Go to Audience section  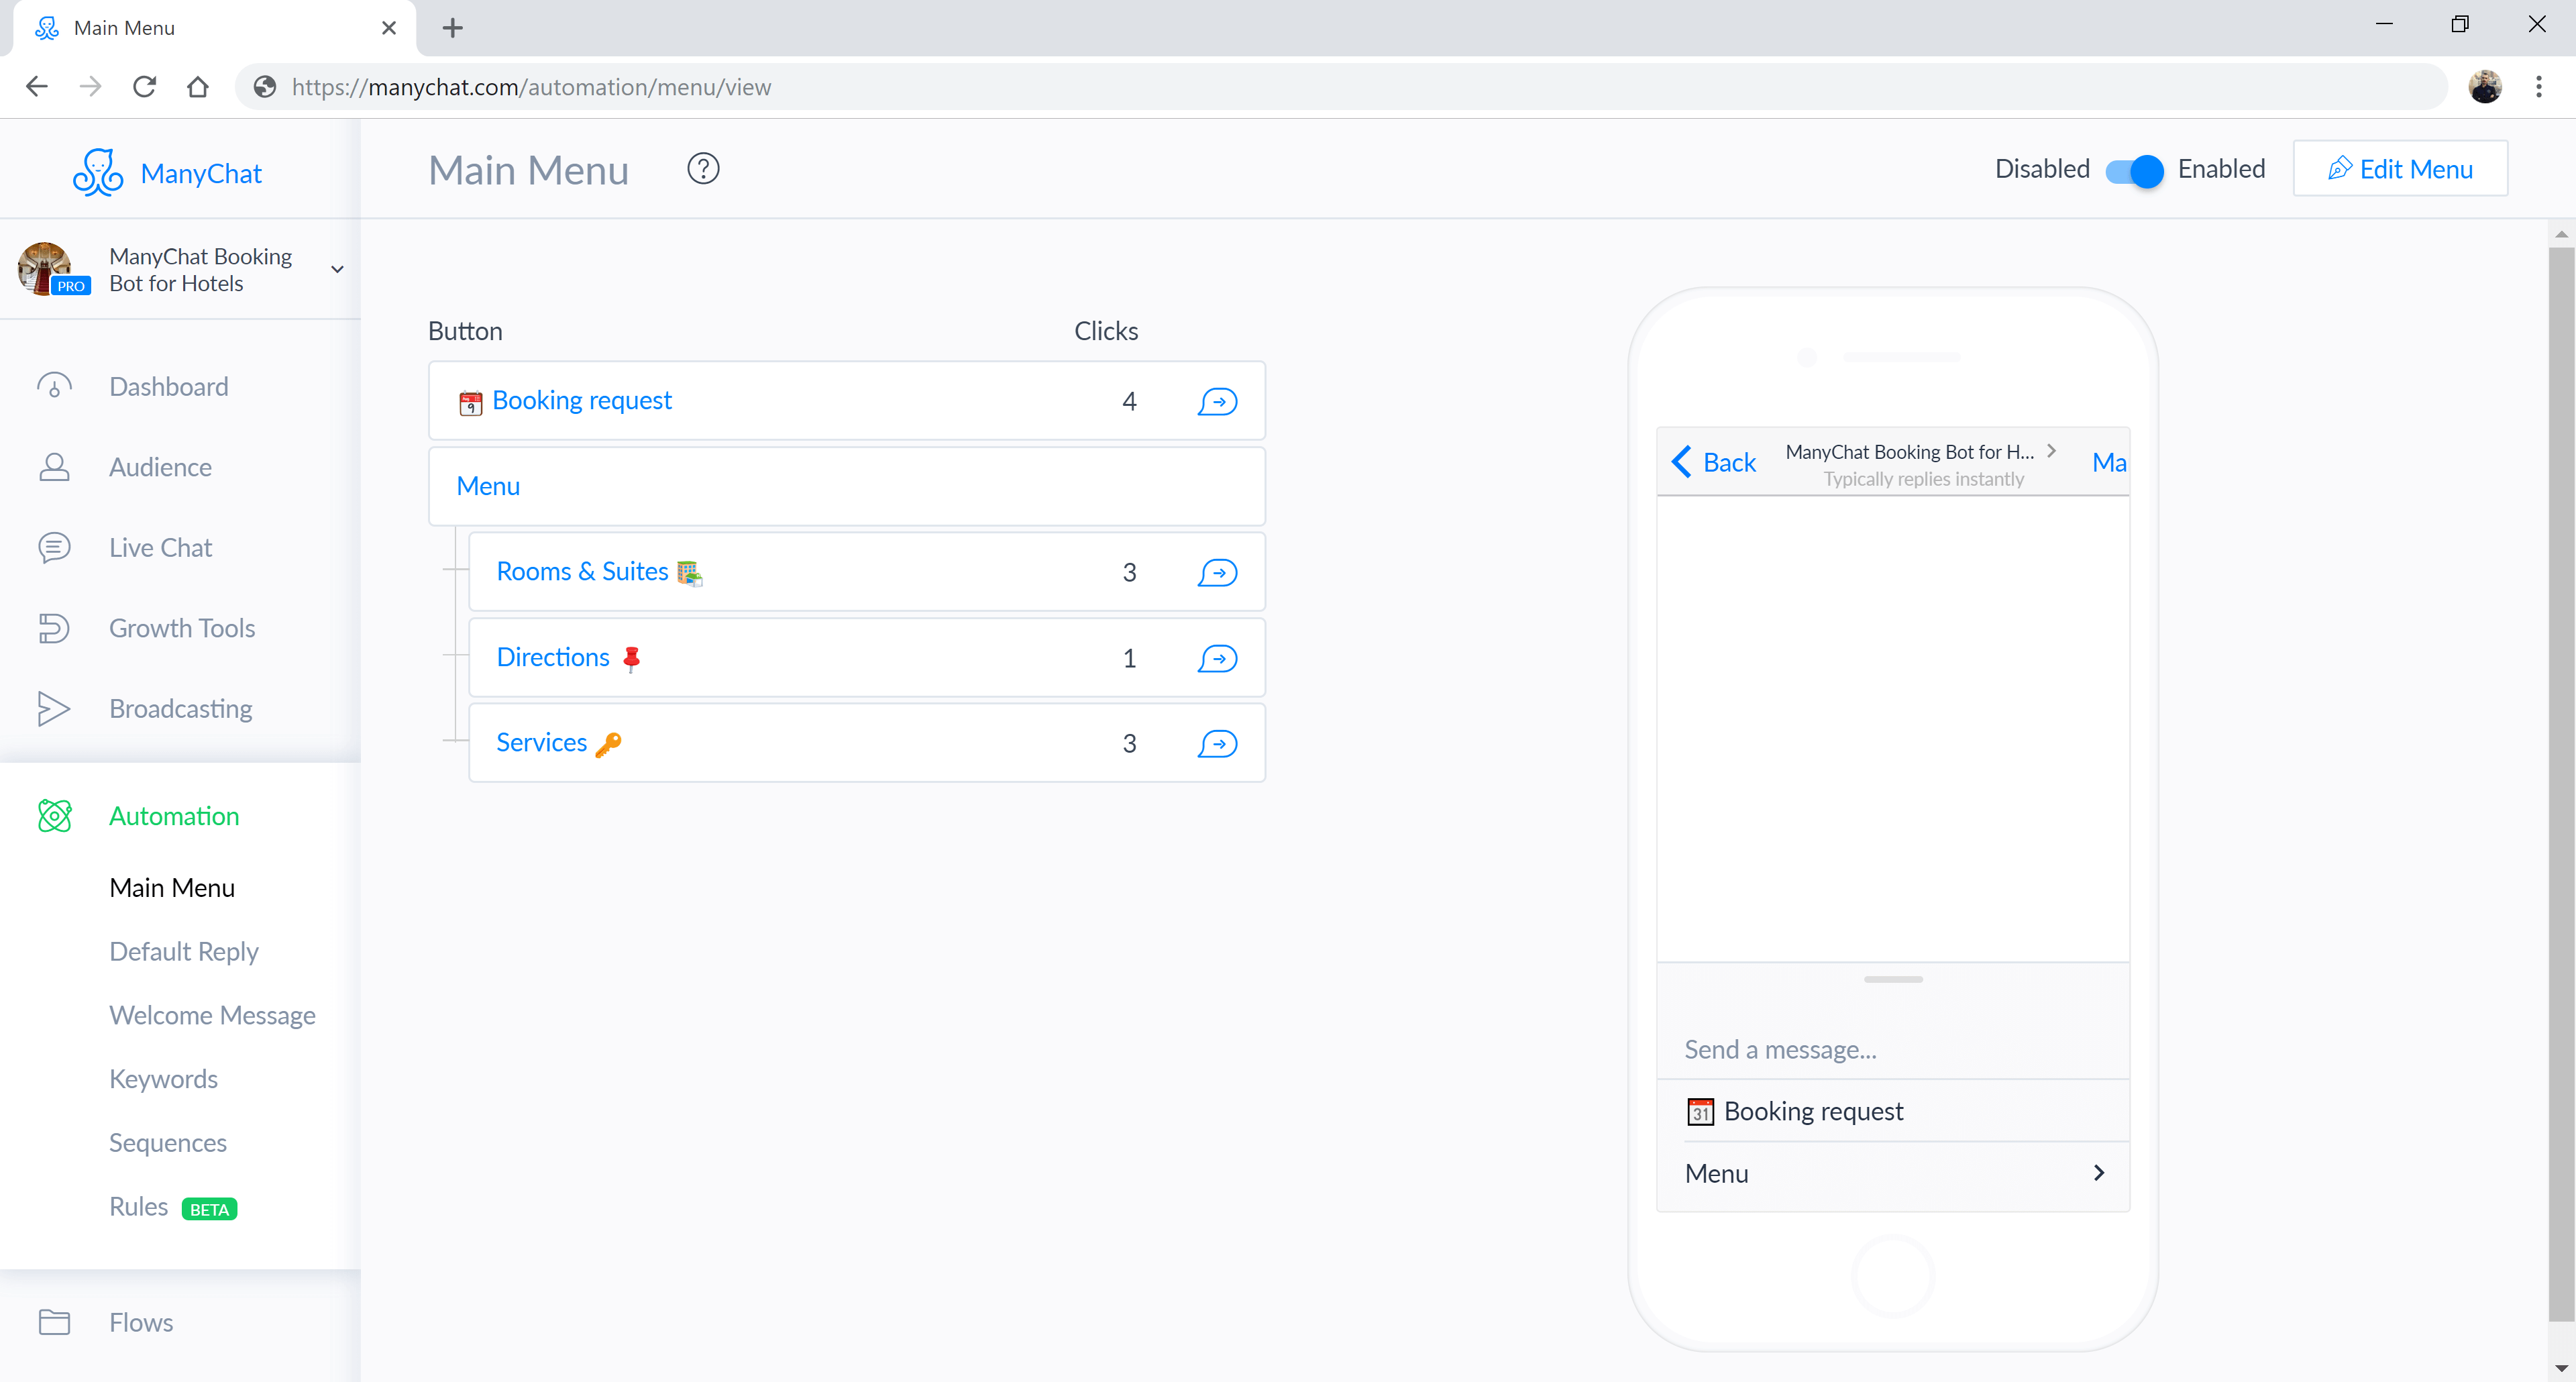click(160, 467)
